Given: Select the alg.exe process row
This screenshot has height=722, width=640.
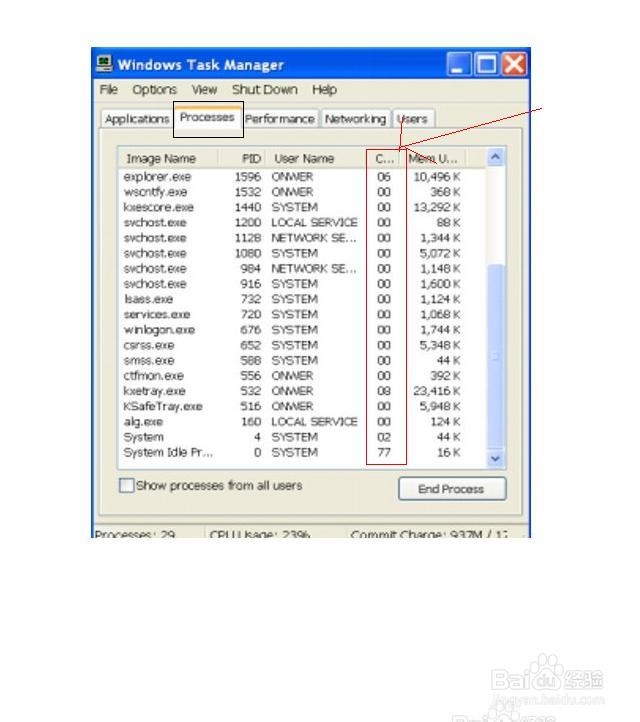Looking at the screenshot, I should tap(302, 421).
